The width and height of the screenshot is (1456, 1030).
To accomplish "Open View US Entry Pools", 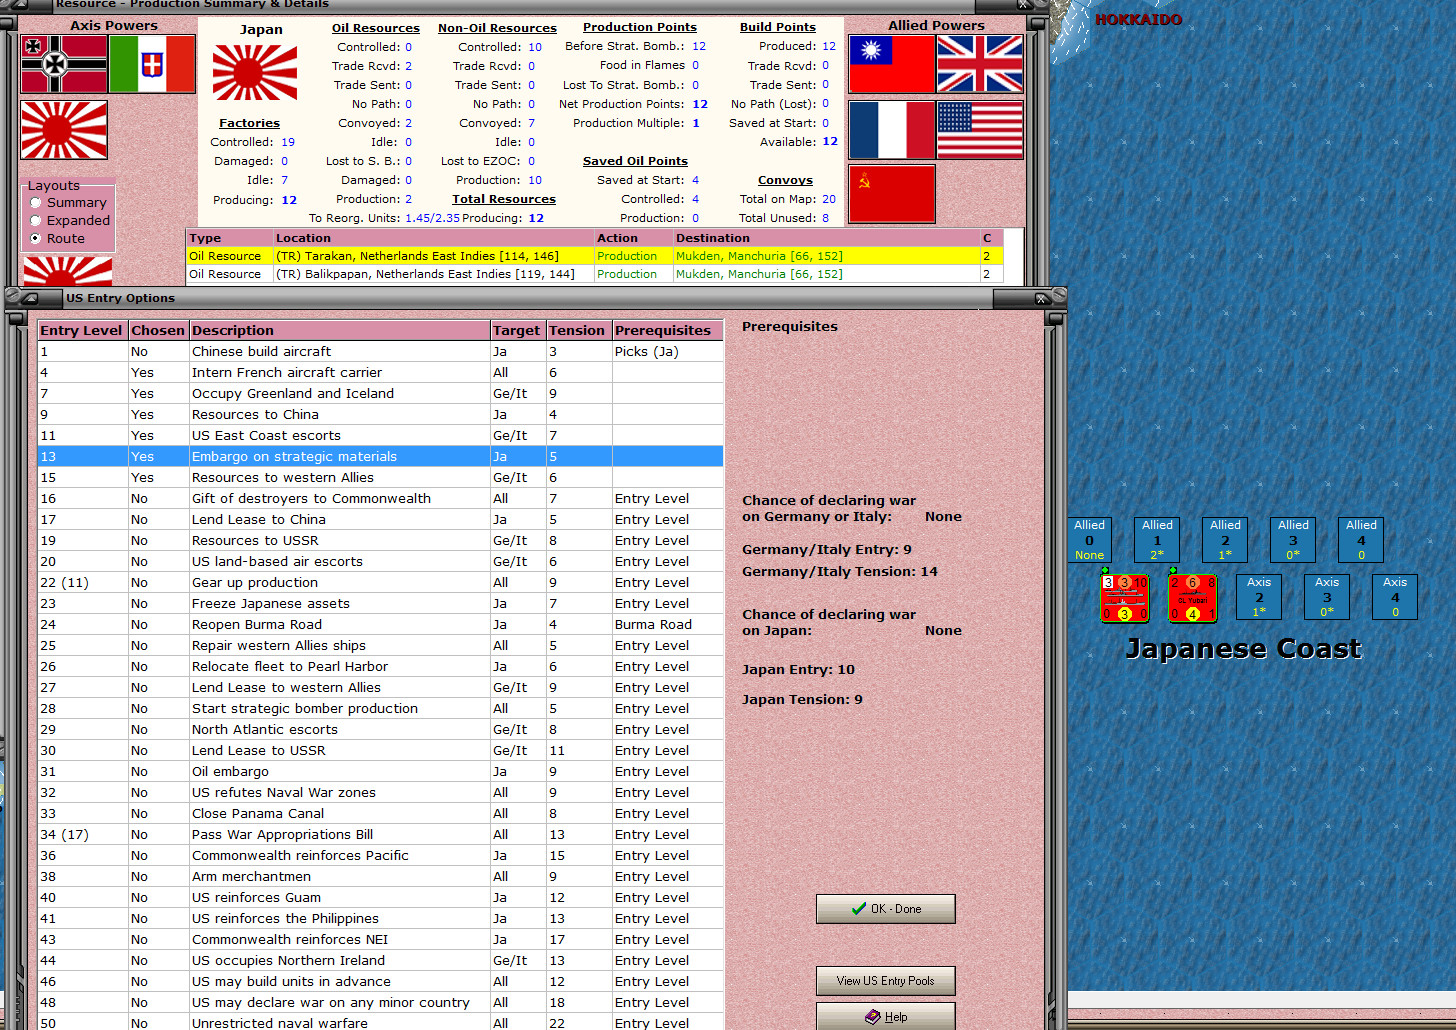I will point(886,981).
